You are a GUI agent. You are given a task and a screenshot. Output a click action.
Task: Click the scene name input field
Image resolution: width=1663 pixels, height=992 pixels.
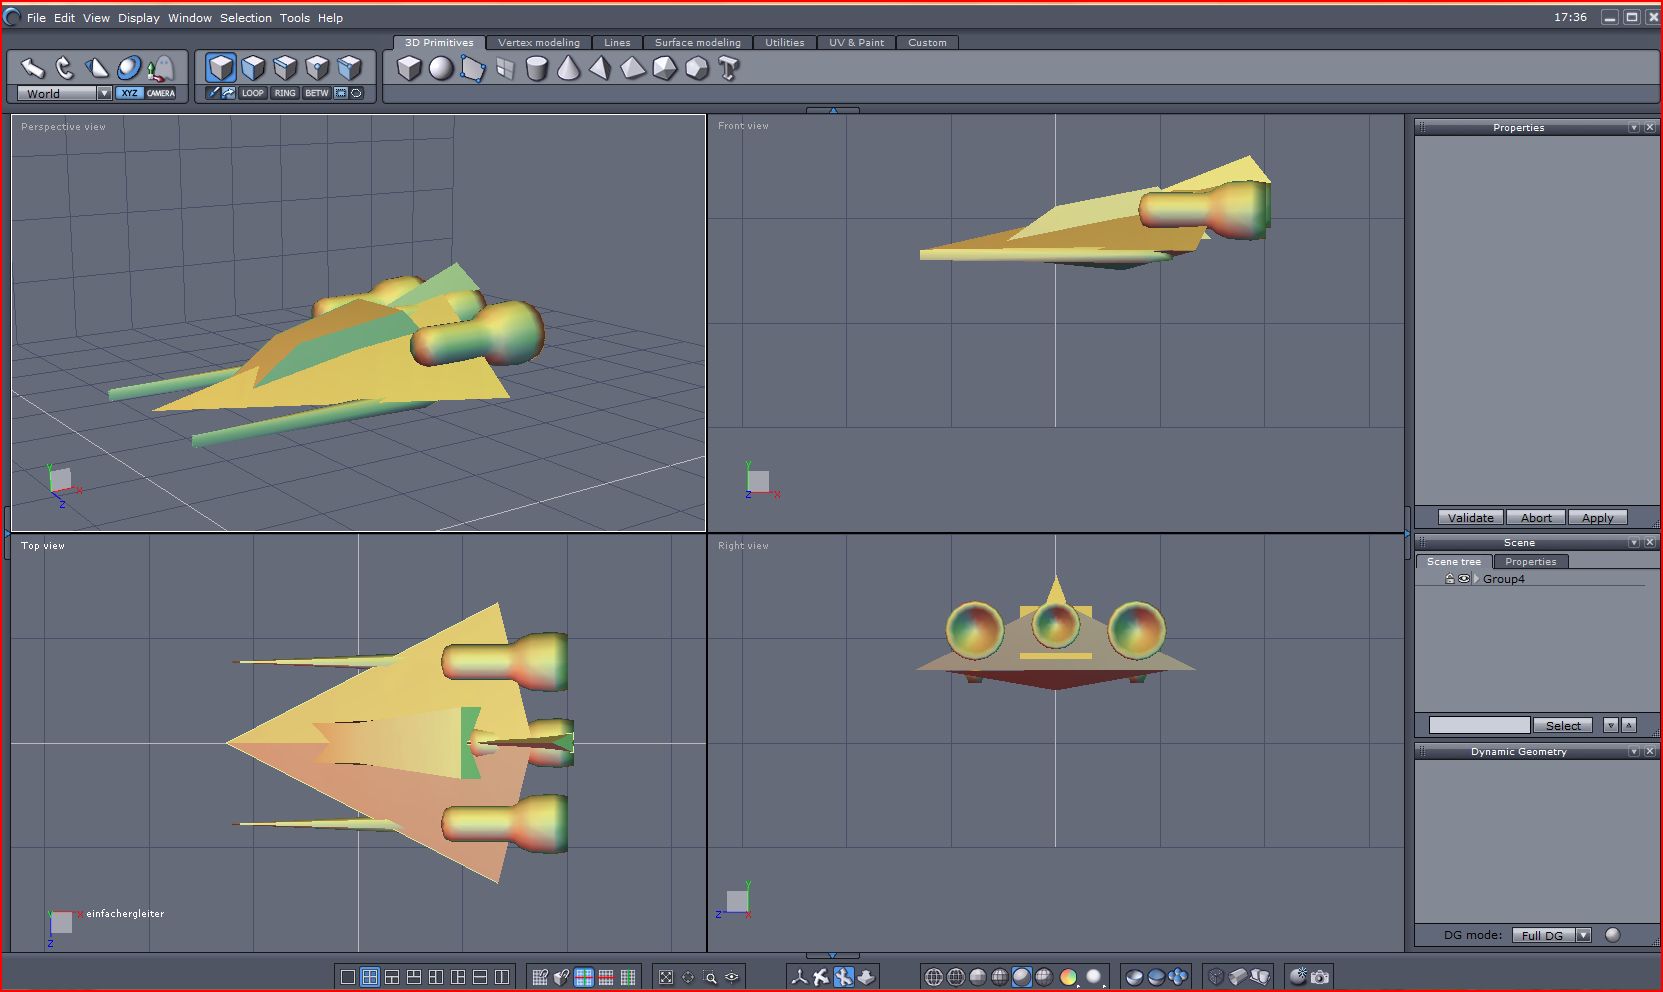tap(1479, 725)
